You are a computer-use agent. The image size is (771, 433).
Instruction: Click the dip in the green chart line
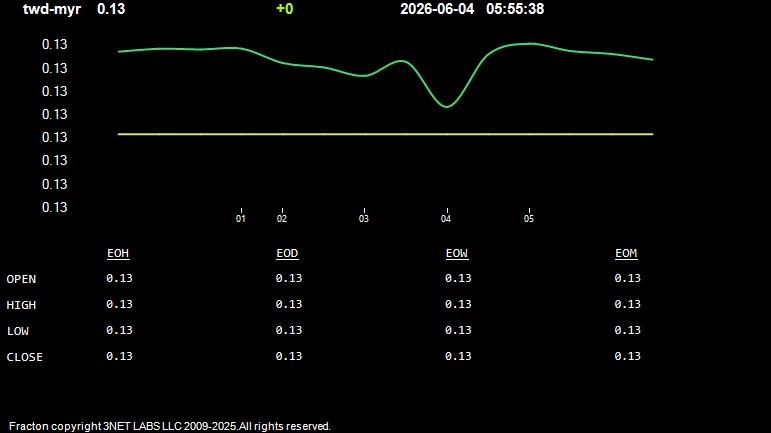pyautogui.click(x=446, y=106)
